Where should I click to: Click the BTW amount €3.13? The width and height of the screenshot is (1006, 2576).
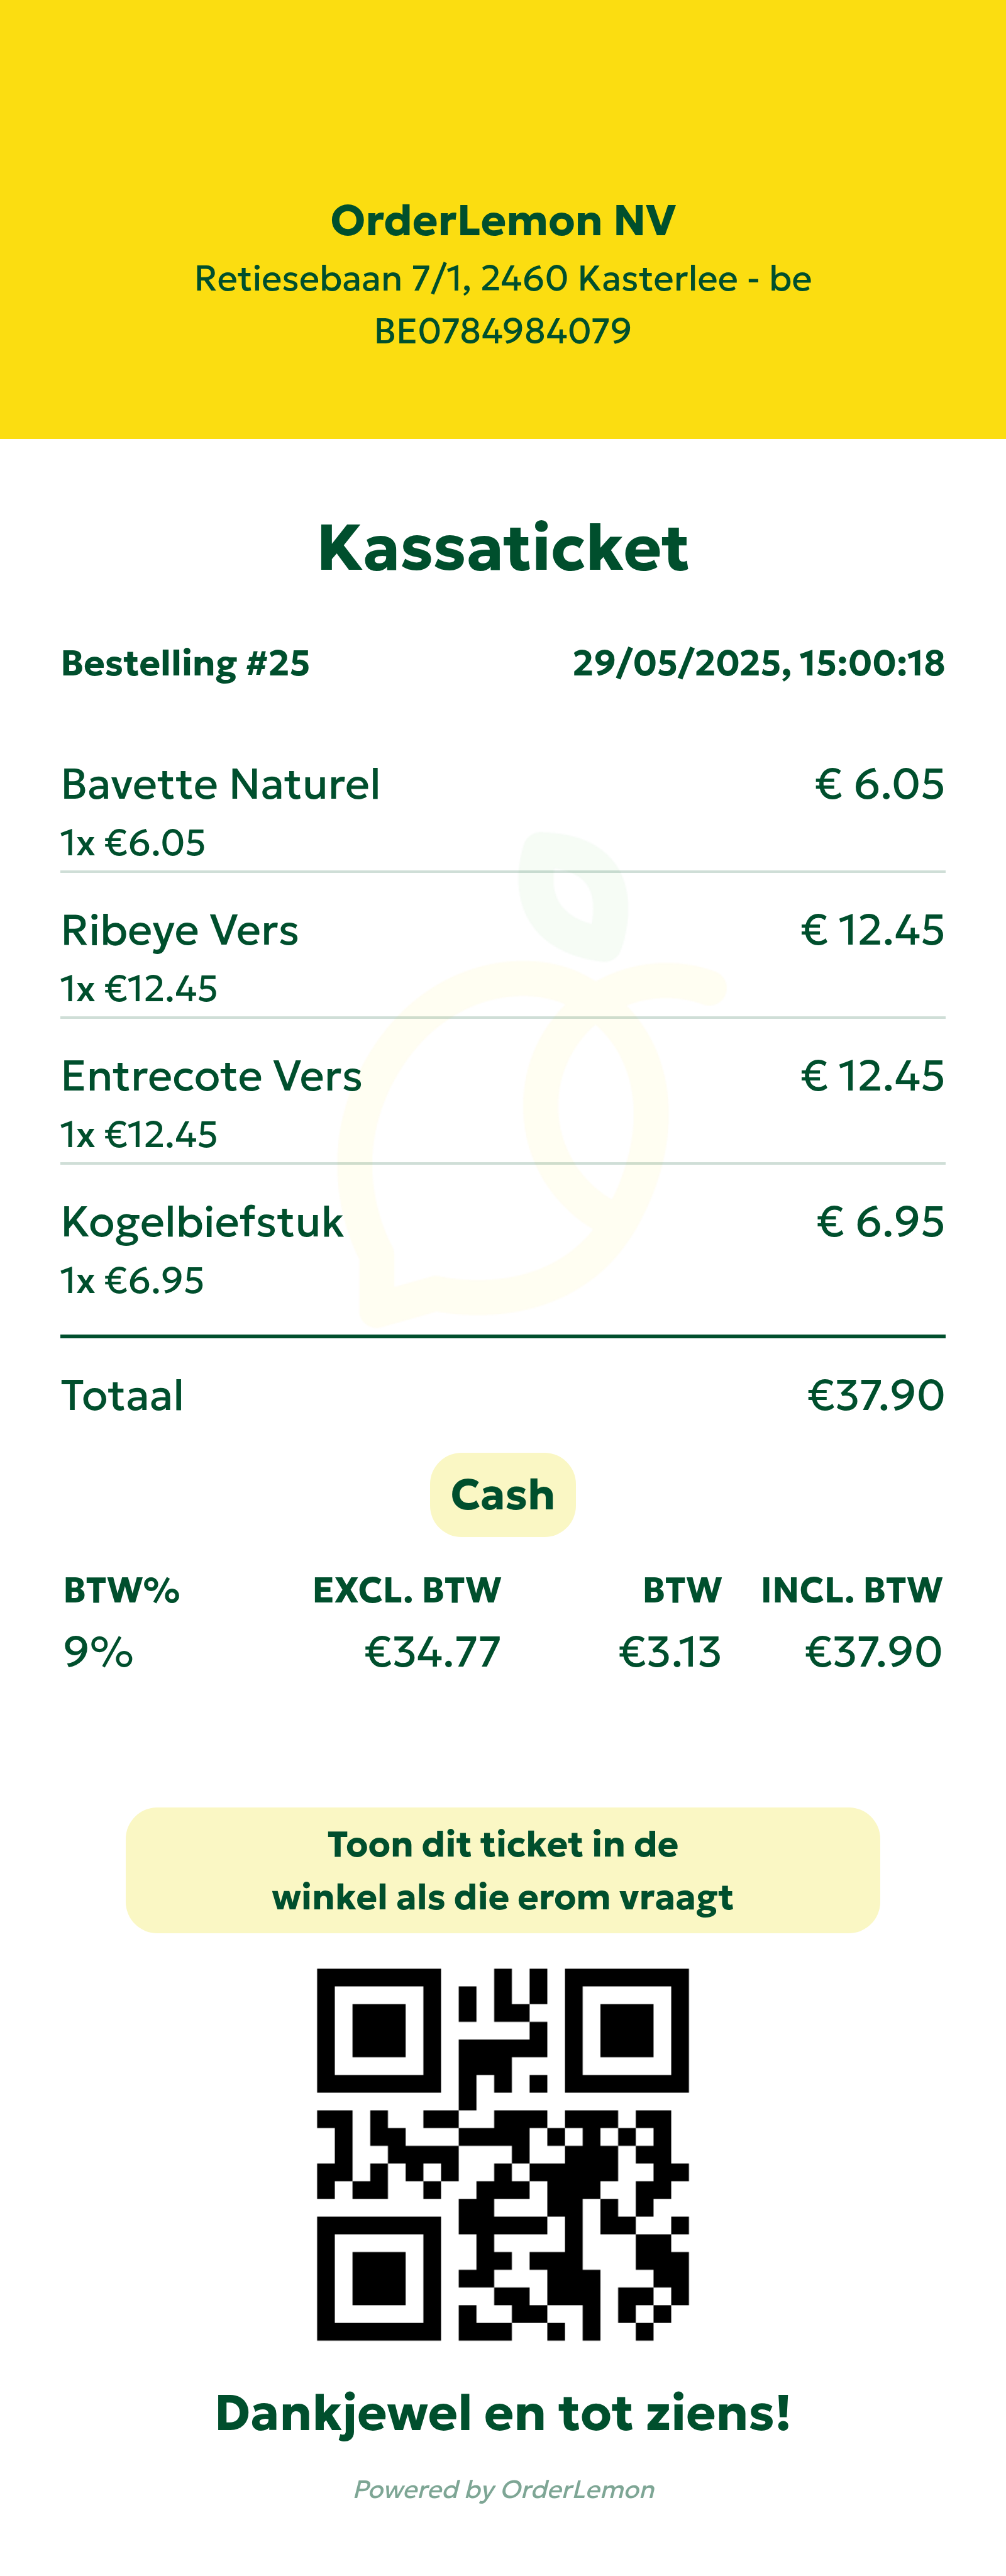click(669, 1652)
